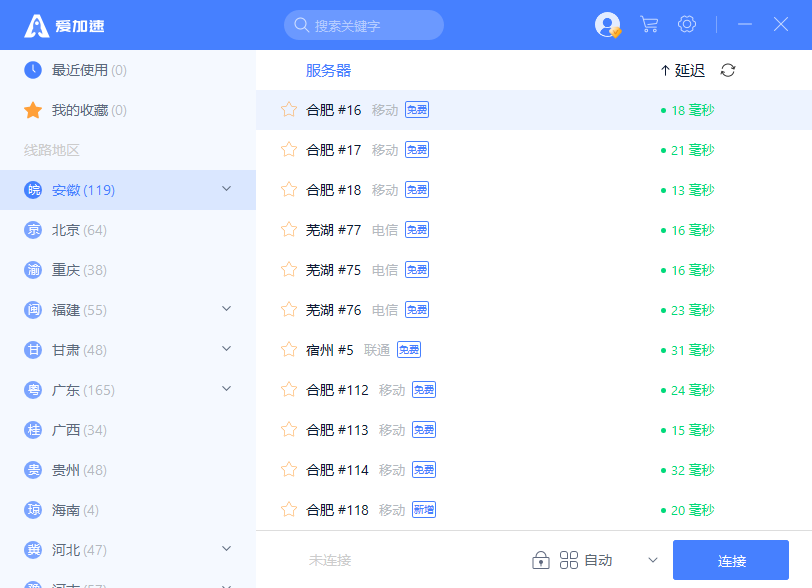Click the 爱加速 logo
The image size is (812, 588).
point(65,25)
